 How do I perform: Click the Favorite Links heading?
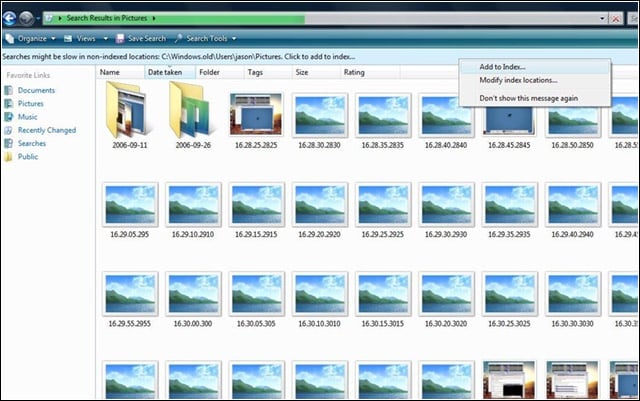28,76
